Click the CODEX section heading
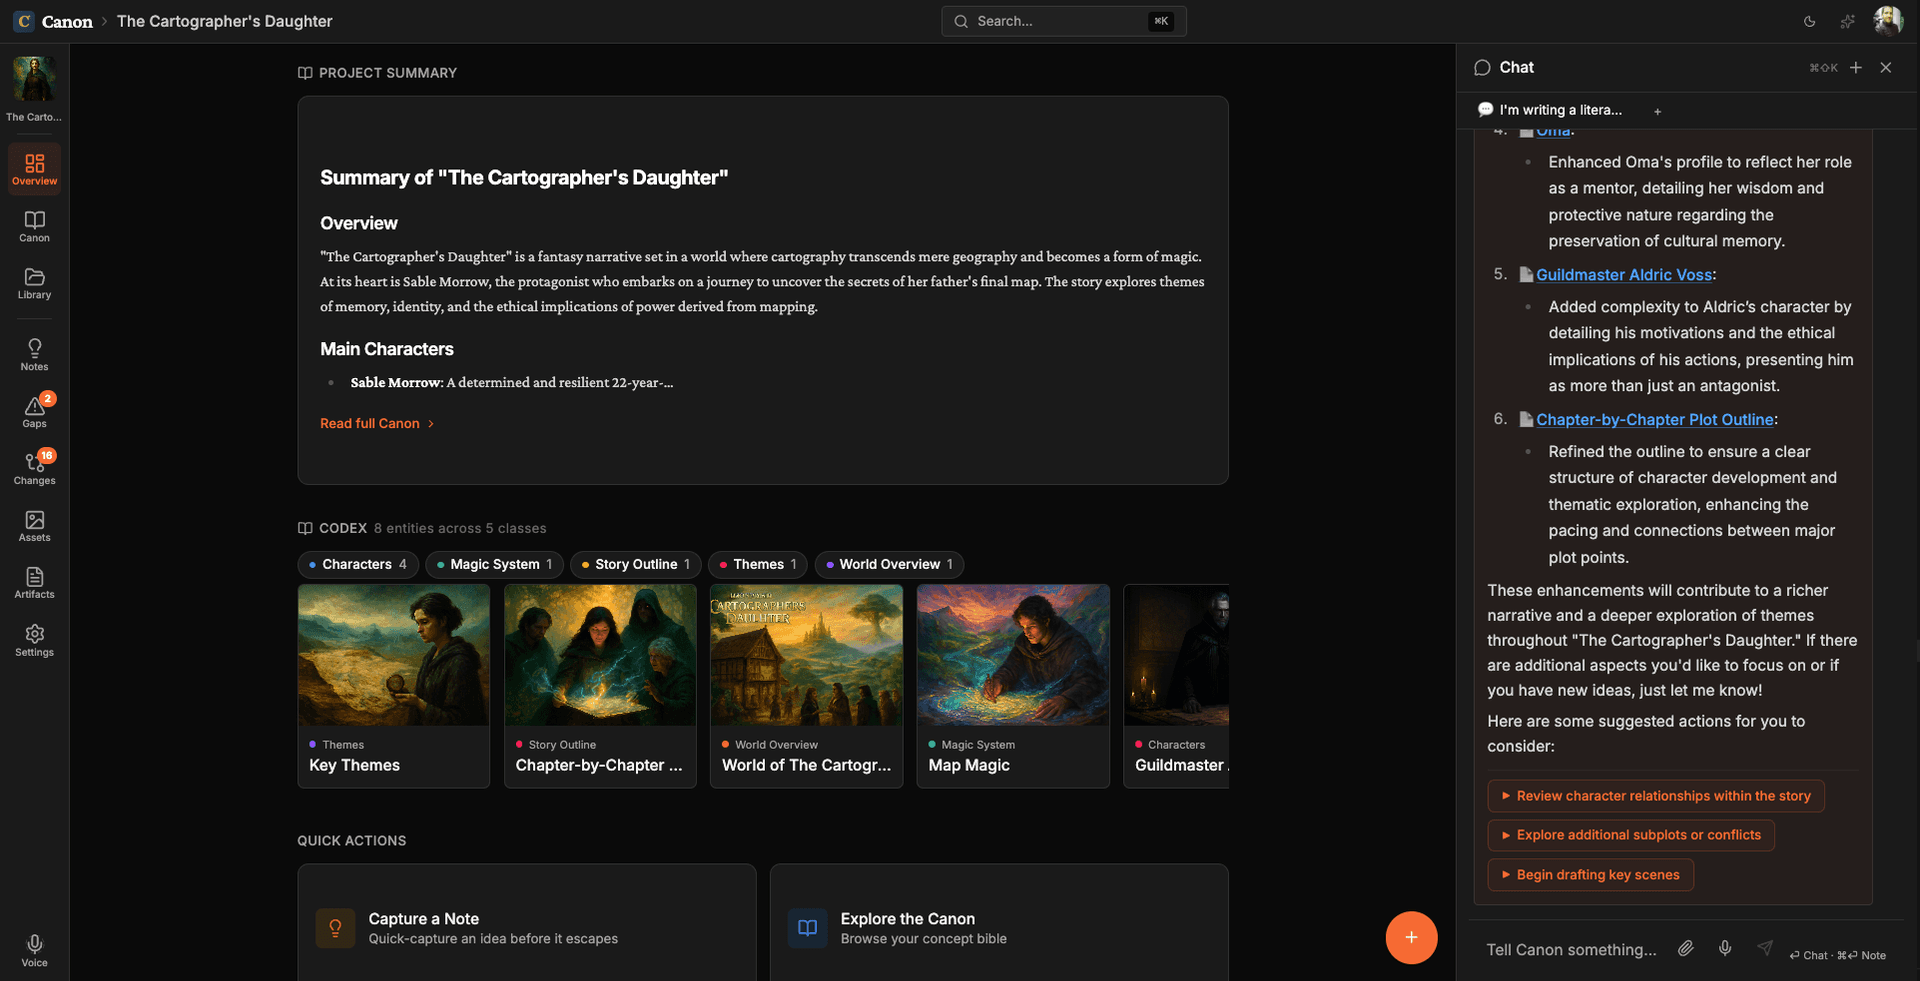The width and height of the screenshot is (1920, 981). coord(343,528)
